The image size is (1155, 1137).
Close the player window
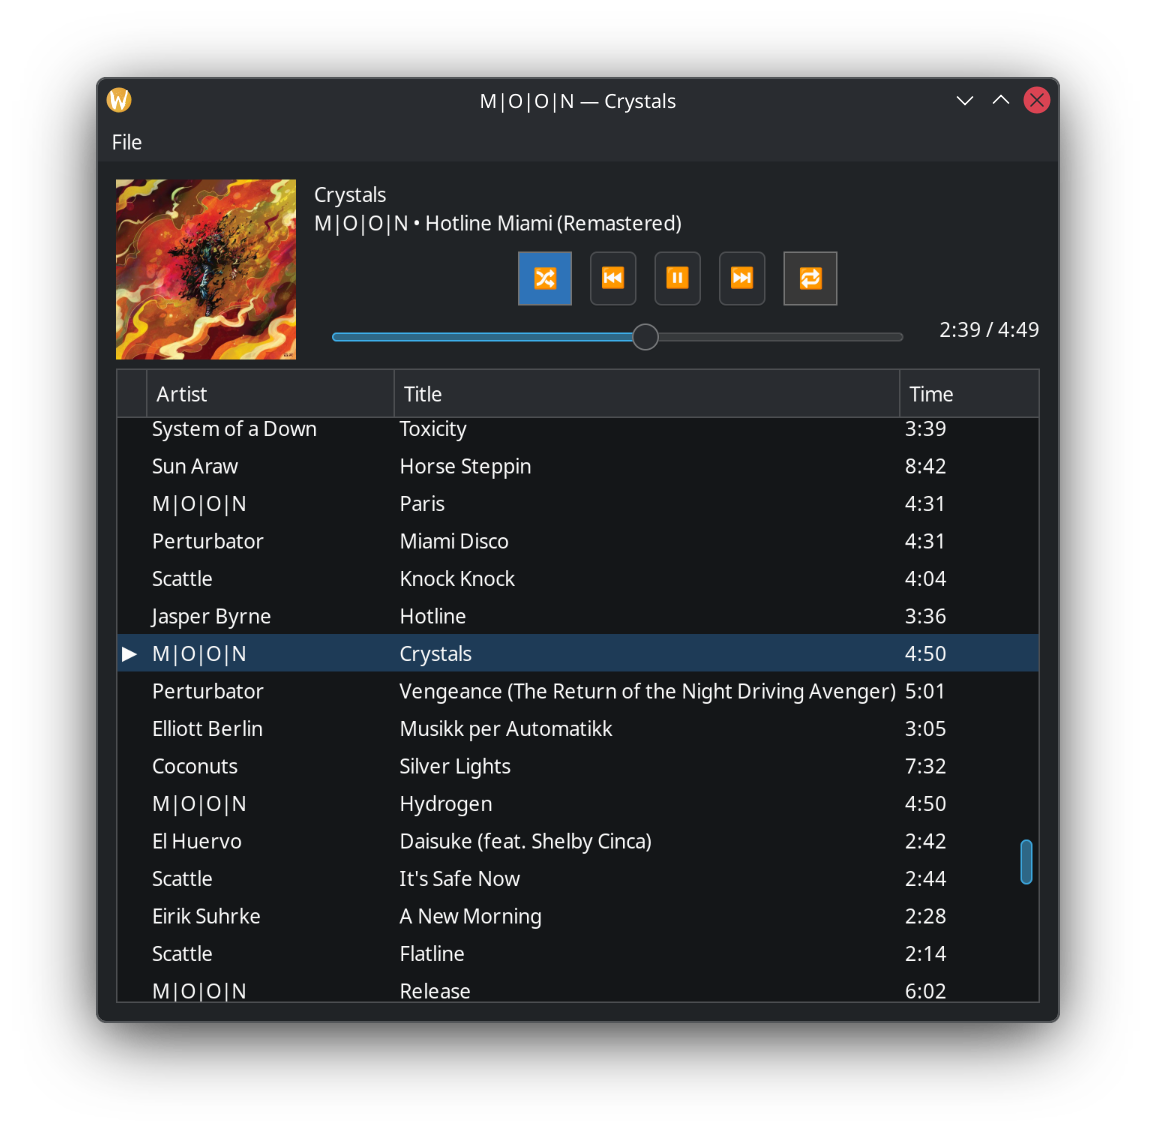(x=1036, y=100)
